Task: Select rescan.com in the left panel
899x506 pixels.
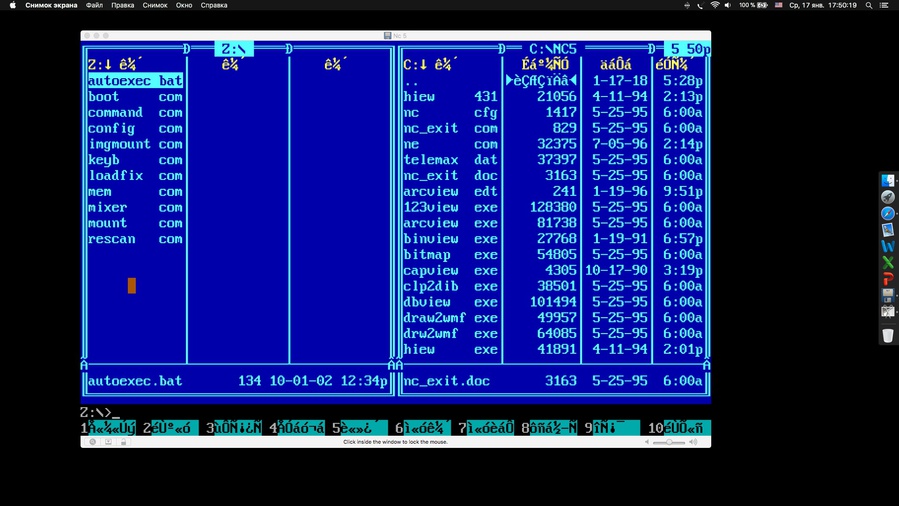Action: (135, 239)
